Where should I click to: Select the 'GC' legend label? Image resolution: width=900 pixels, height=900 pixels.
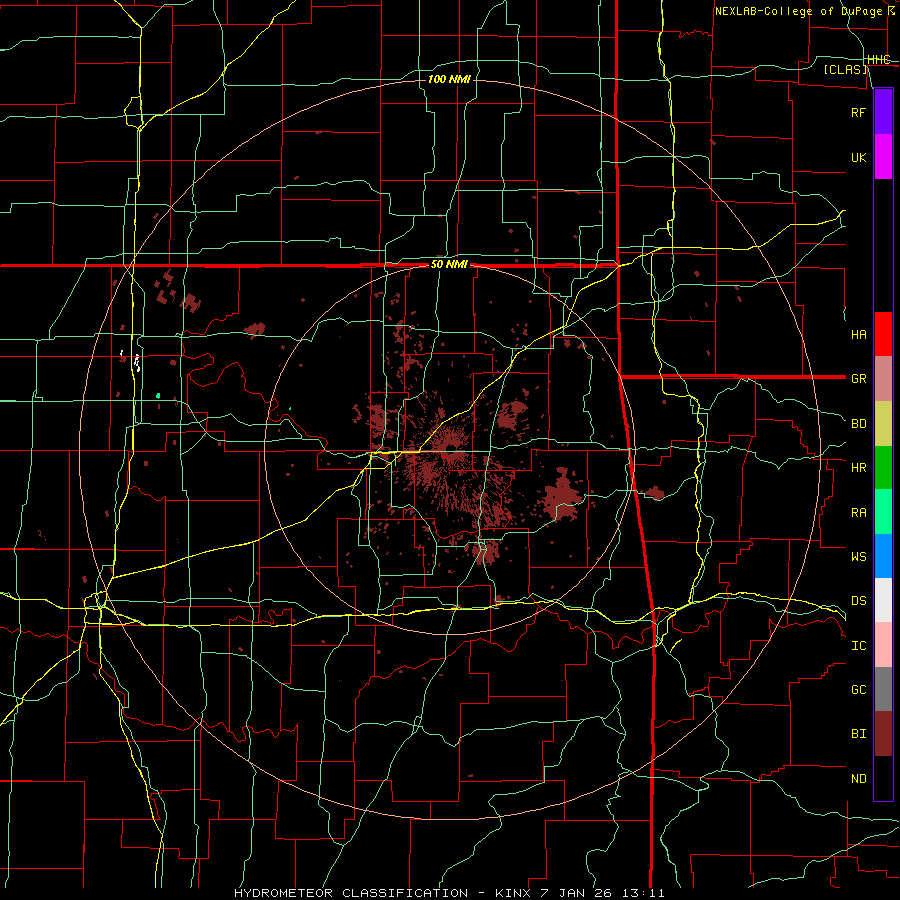(858, 690)
